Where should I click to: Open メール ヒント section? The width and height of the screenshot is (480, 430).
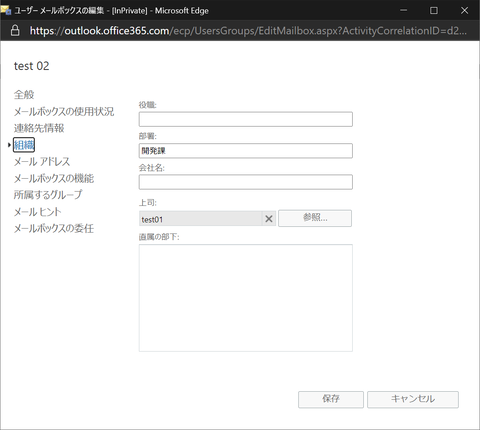[x=38, y=212]
